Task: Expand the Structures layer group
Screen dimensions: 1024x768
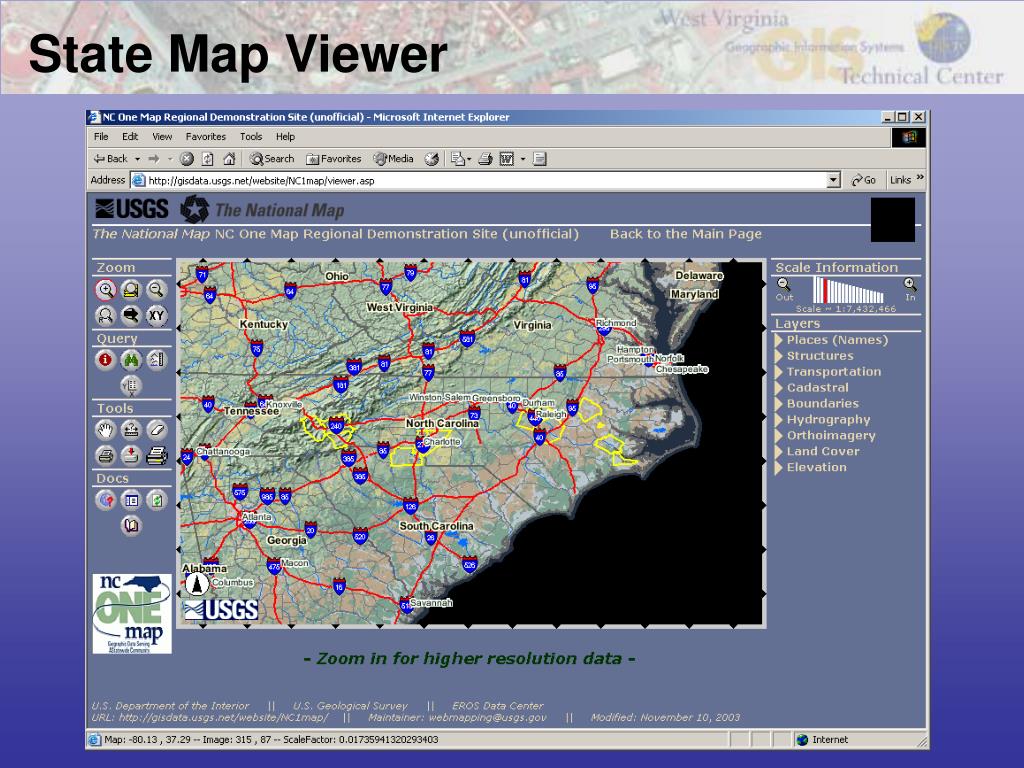Action: pyautogui.click(x=778, y=356)
